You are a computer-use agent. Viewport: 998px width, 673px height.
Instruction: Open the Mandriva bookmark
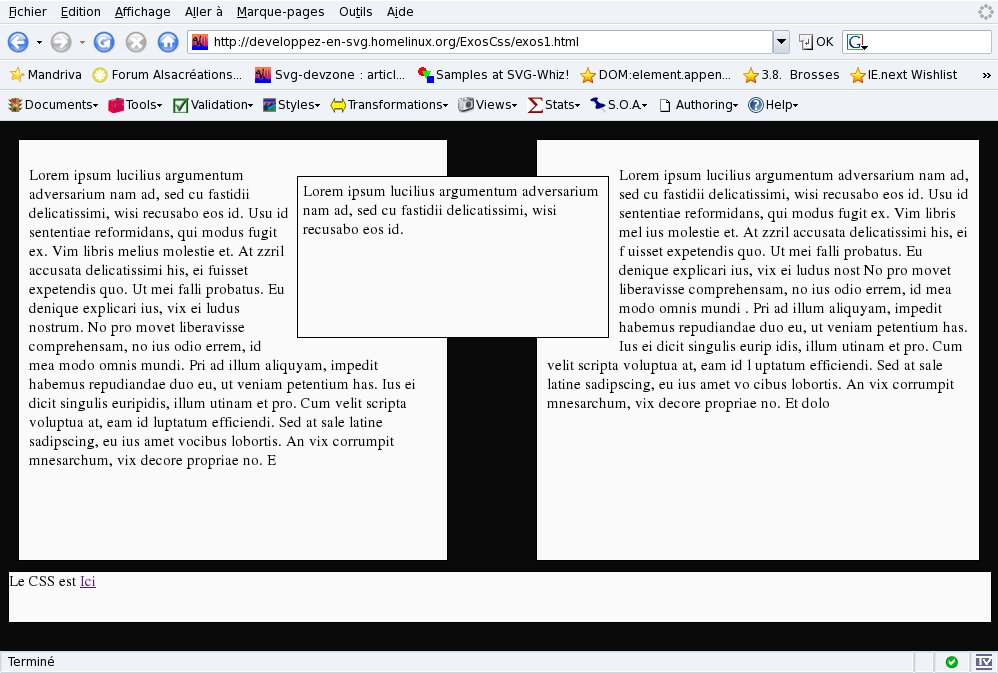[x=46, y=74]
